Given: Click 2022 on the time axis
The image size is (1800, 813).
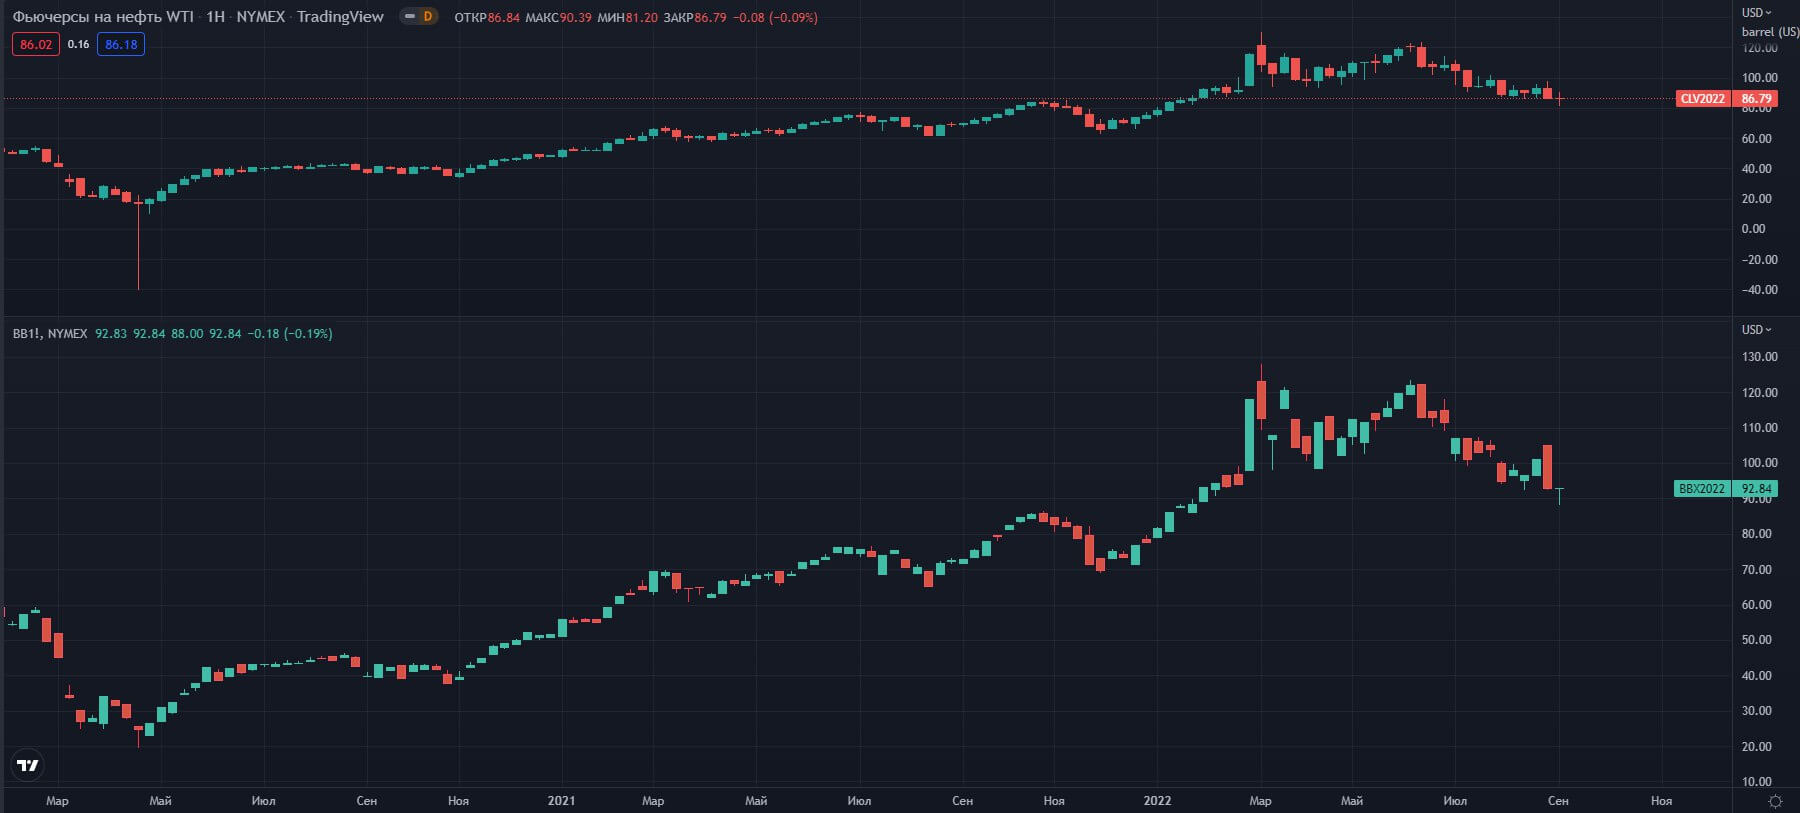Looking at the screenshot, I should [x=1157, y=801].
